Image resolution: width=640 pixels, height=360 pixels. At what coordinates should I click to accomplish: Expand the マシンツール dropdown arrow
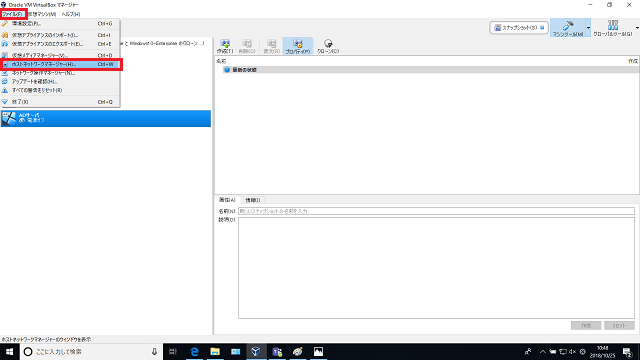[588, 28]
